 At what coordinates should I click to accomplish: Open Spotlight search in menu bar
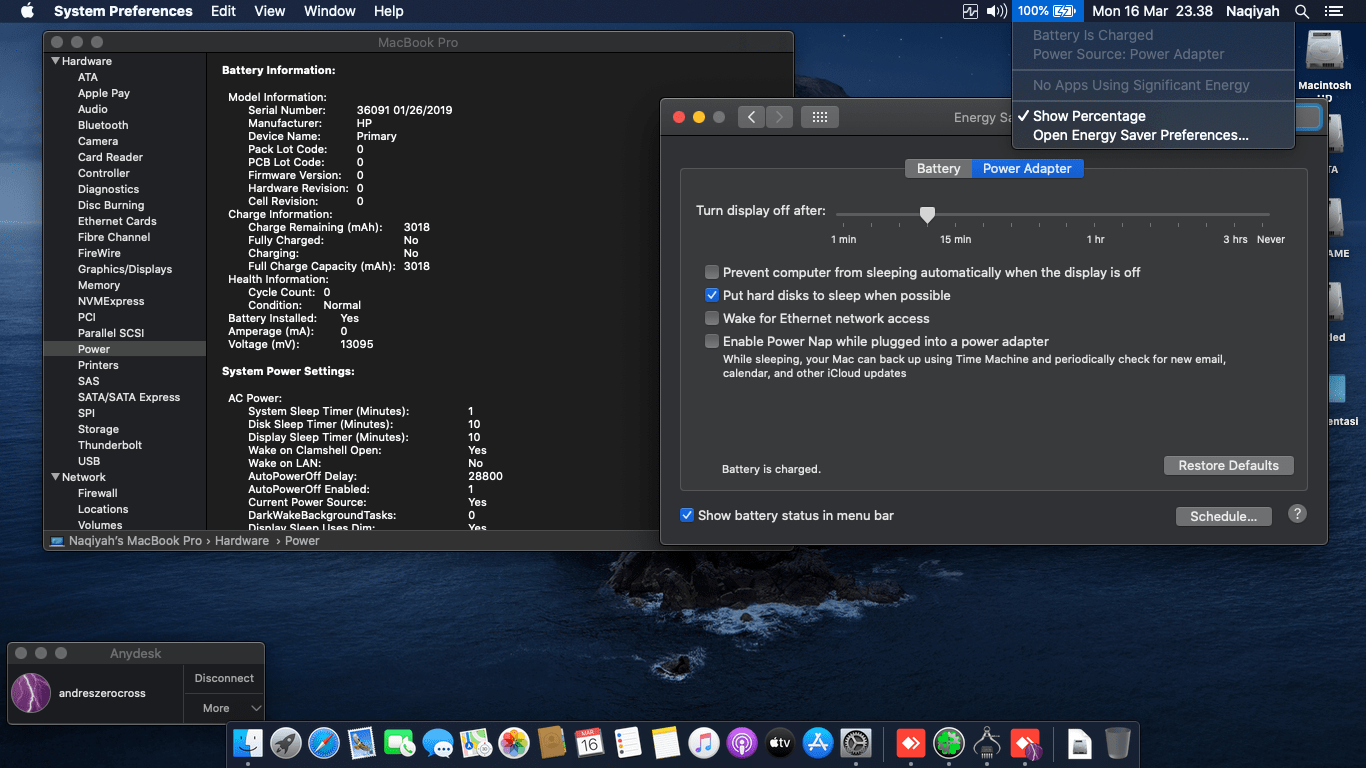[x=1301, y=11]
